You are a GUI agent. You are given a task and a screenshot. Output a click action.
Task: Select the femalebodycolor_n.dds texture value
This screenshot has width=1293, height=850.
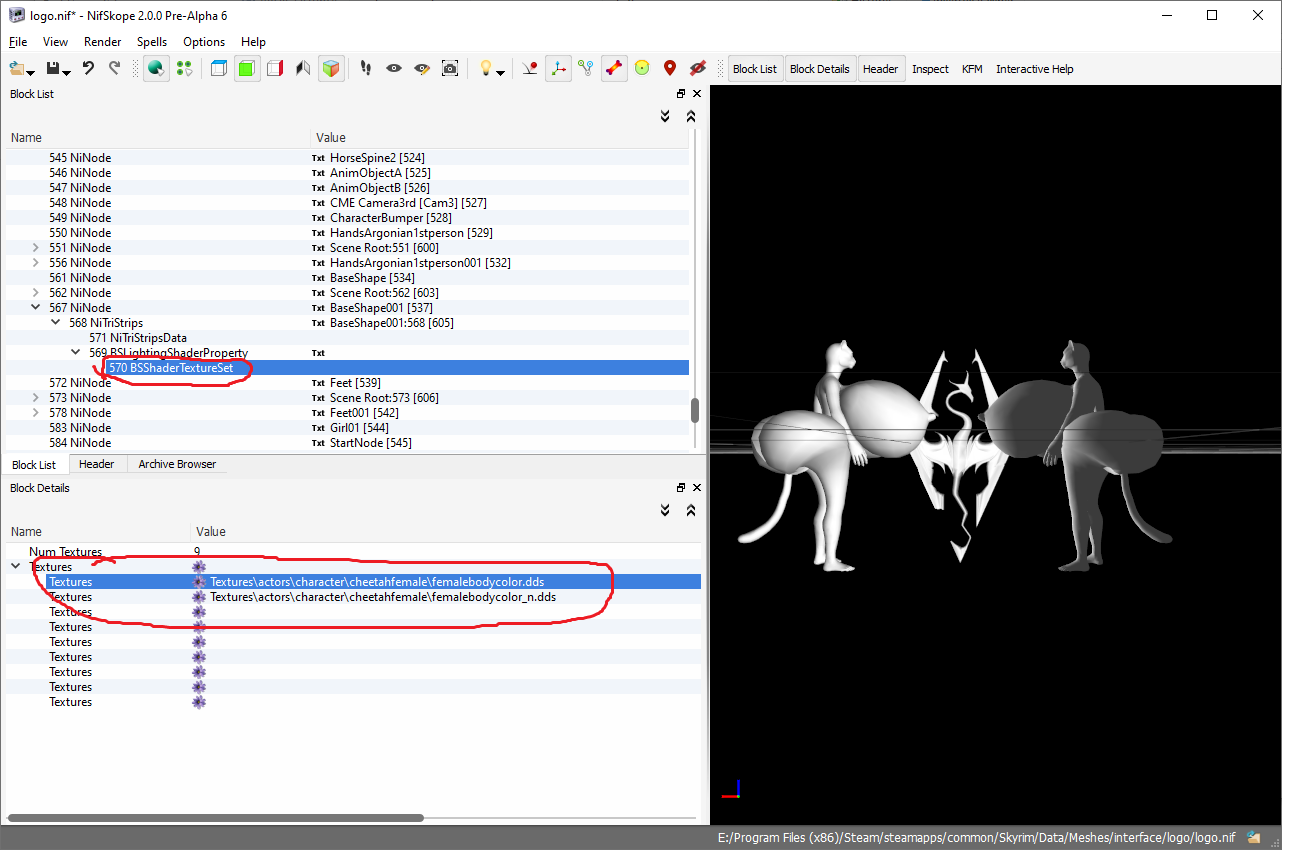coord(383,597)
